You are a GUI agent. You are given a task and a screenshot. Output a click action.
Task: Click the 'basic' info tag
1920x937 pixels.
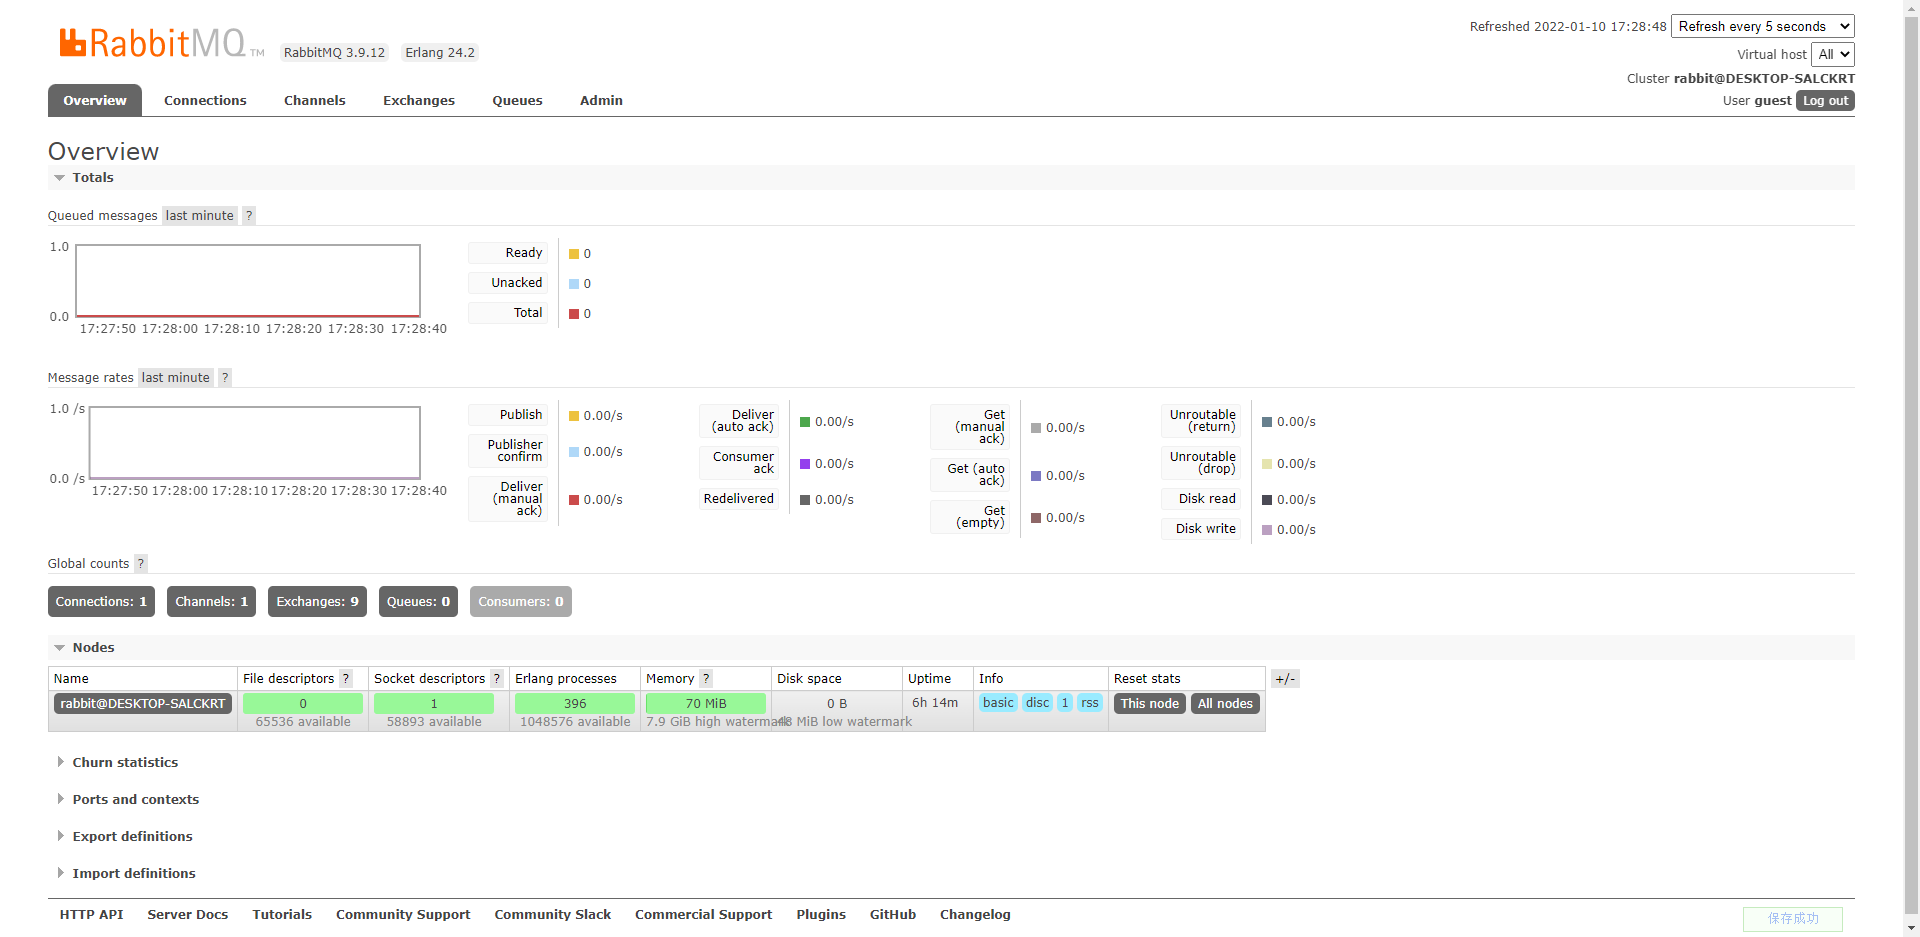tap(998, 703)
